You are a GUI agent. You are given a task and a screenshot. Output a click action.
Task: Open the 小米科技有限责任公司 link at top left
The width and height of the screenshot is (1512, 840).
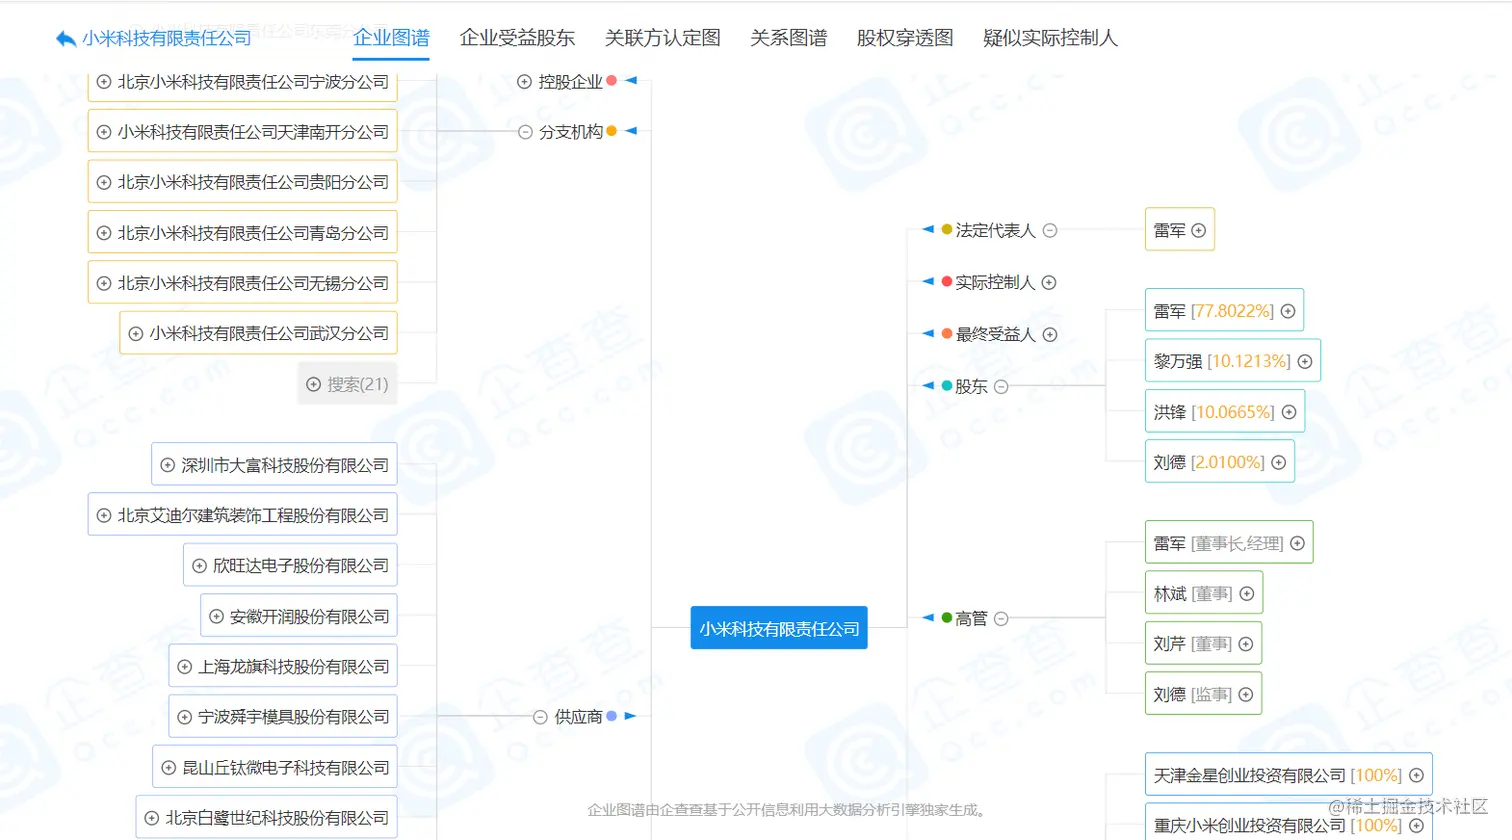[167, 38]
